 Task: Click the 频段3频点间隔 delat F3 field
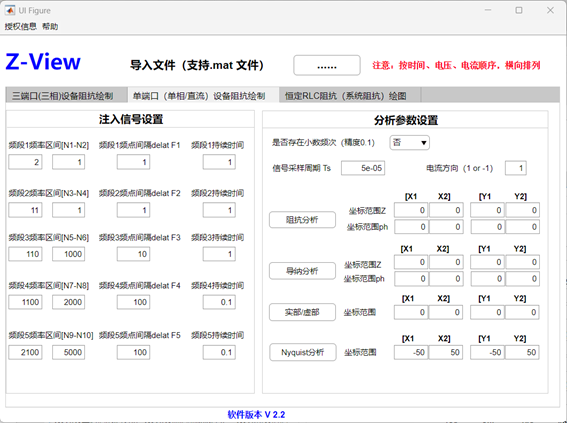click(x=133, y=254)
